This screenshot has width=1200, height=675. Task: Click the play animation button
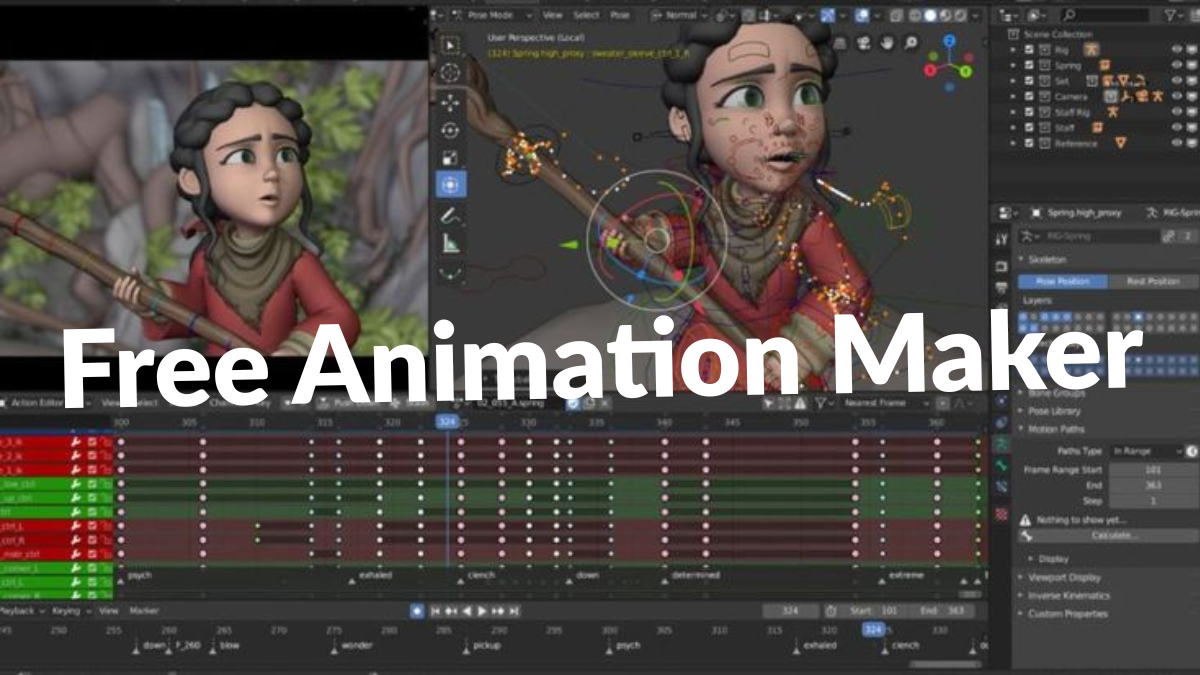(x=482, y=610)
